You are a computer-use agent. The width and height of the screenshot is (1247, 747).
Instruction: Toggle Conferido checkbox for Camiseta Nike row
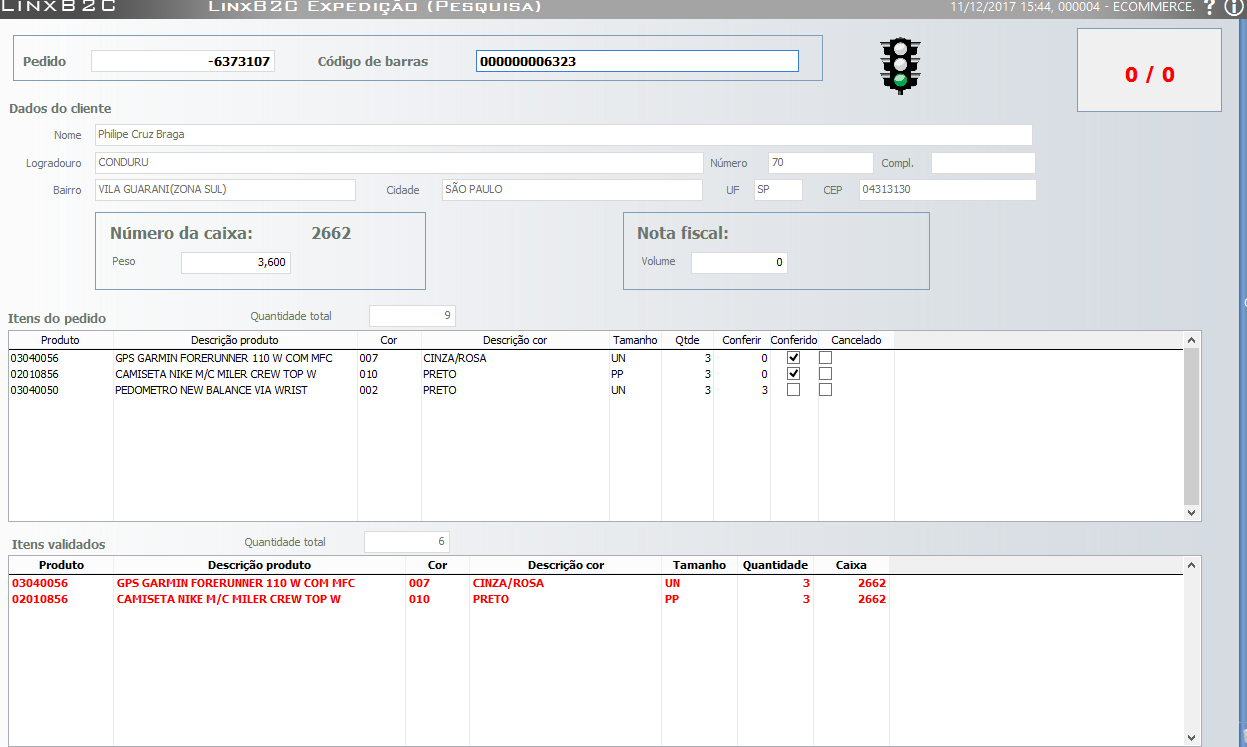(x=793, y=374)
